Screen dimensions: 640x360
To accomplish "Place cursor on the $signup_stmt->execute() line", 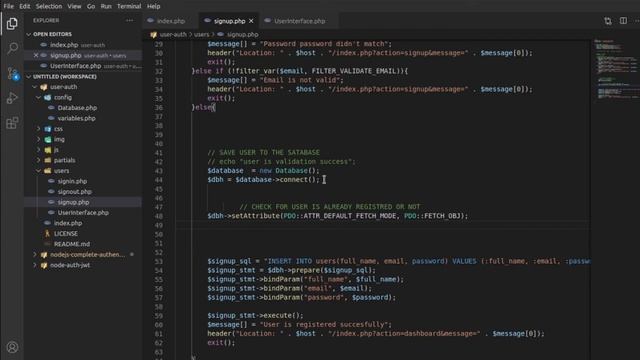I will [x=255, y=316].
